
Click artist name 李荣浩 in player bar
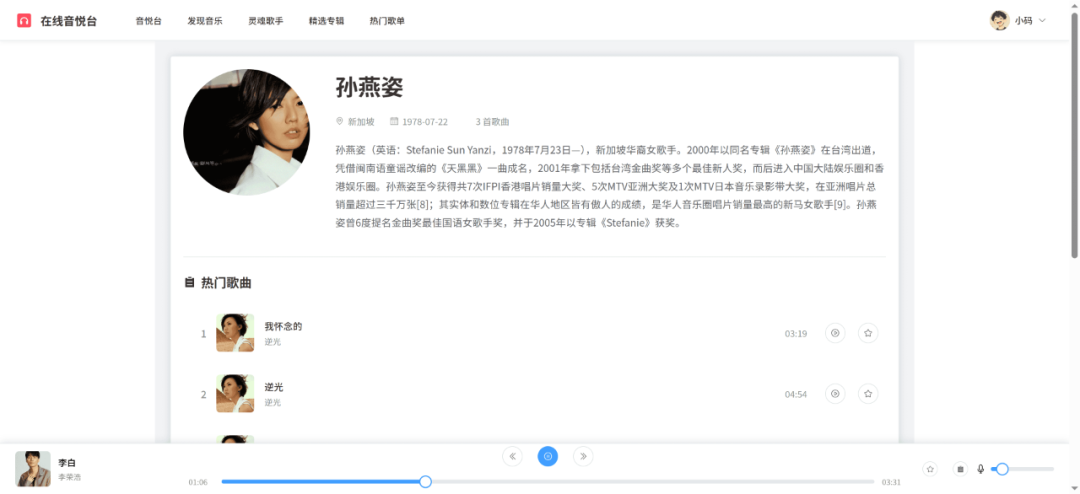point(70,477)
